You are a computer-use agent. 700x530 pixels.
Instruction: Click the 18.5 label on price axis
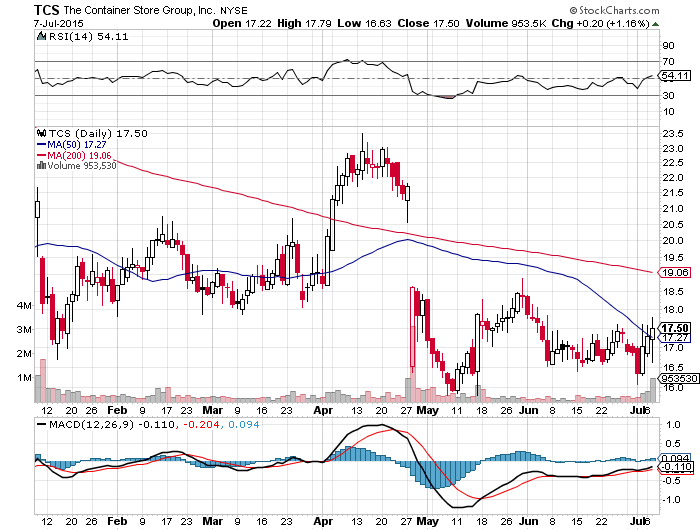(x=673, y=292)
